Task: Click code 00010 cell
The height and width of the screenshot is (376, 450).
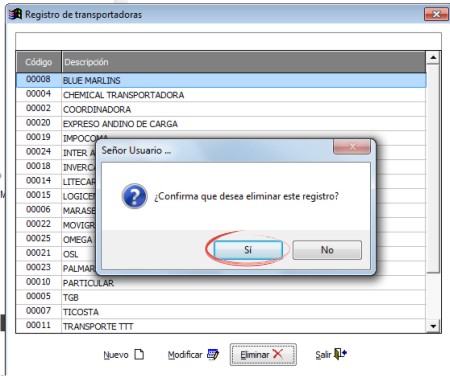Action: pos(39,282)
